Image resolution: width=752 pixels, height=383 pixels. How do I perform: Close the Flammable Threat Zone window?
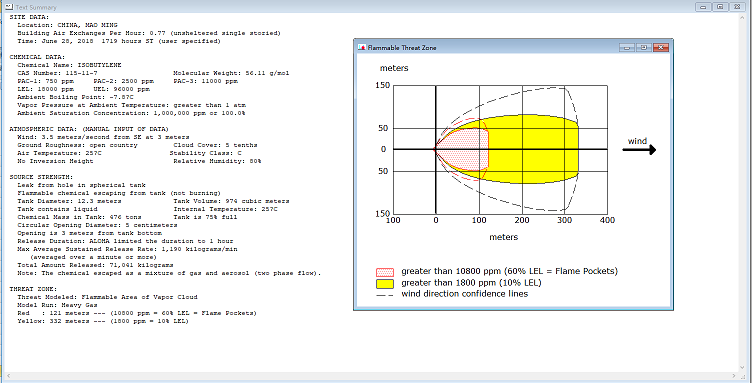coord(660,47)
